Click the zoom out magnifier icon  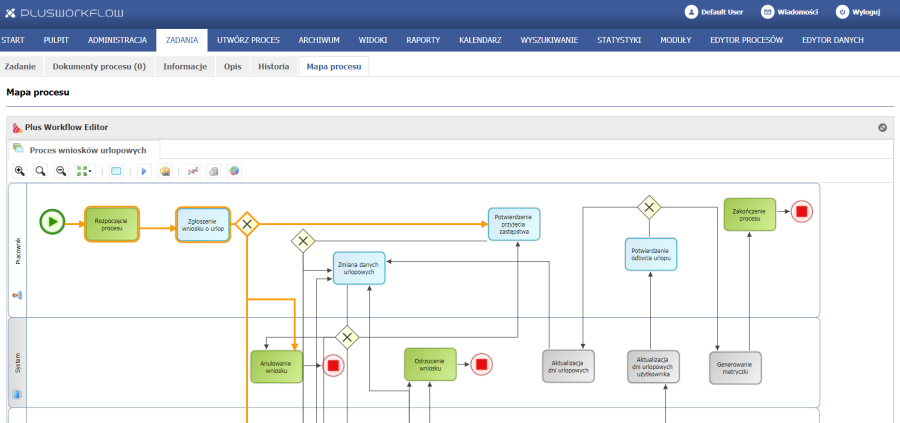(x=61, y=171)
